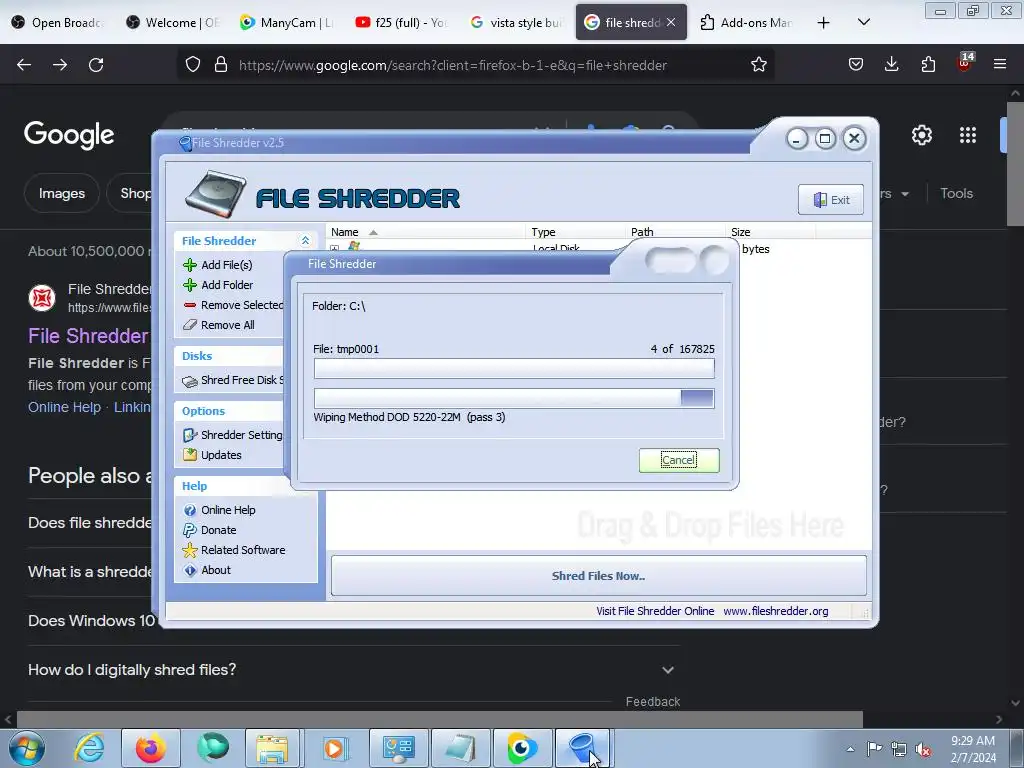The width and height of the screenshot is (1024, 768).
Task: Show hidden system tray icons
Action: click(850, 749)
